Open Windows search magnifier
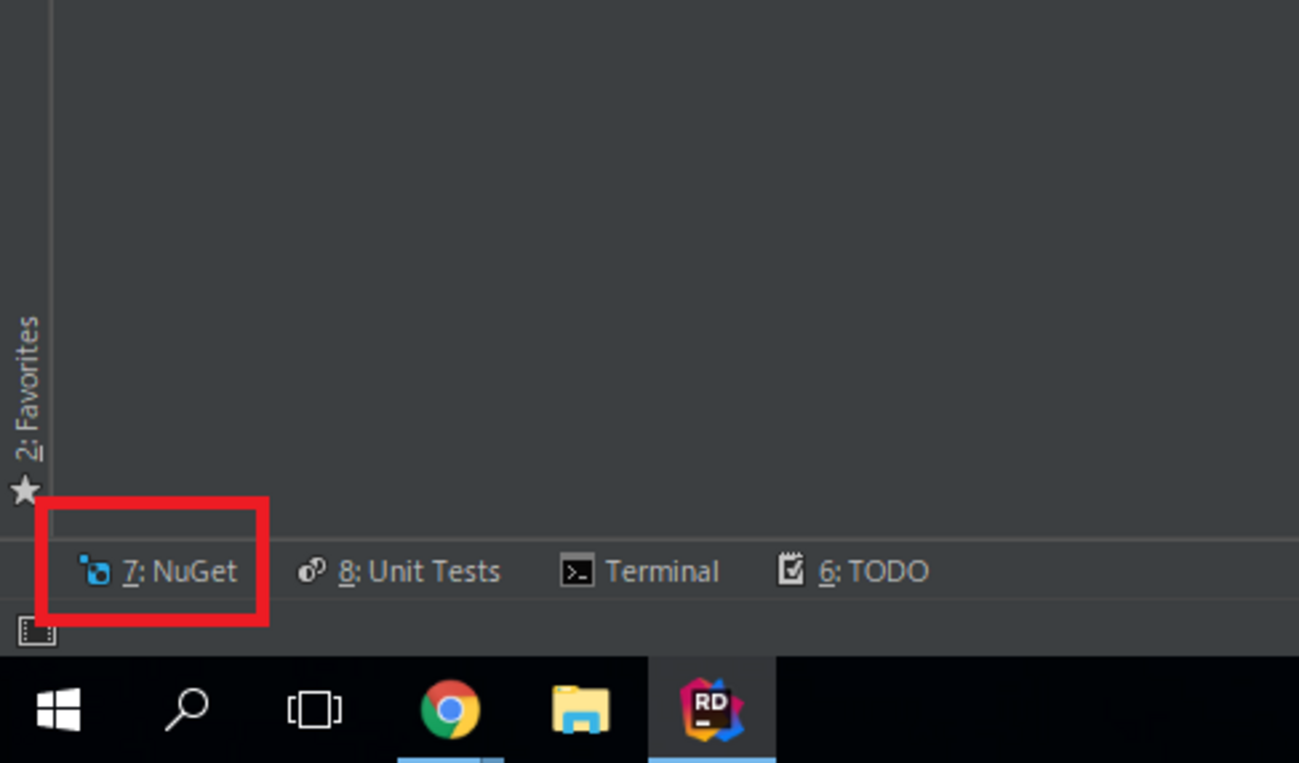Viewport: 1299px width, 763px height. 186,710
